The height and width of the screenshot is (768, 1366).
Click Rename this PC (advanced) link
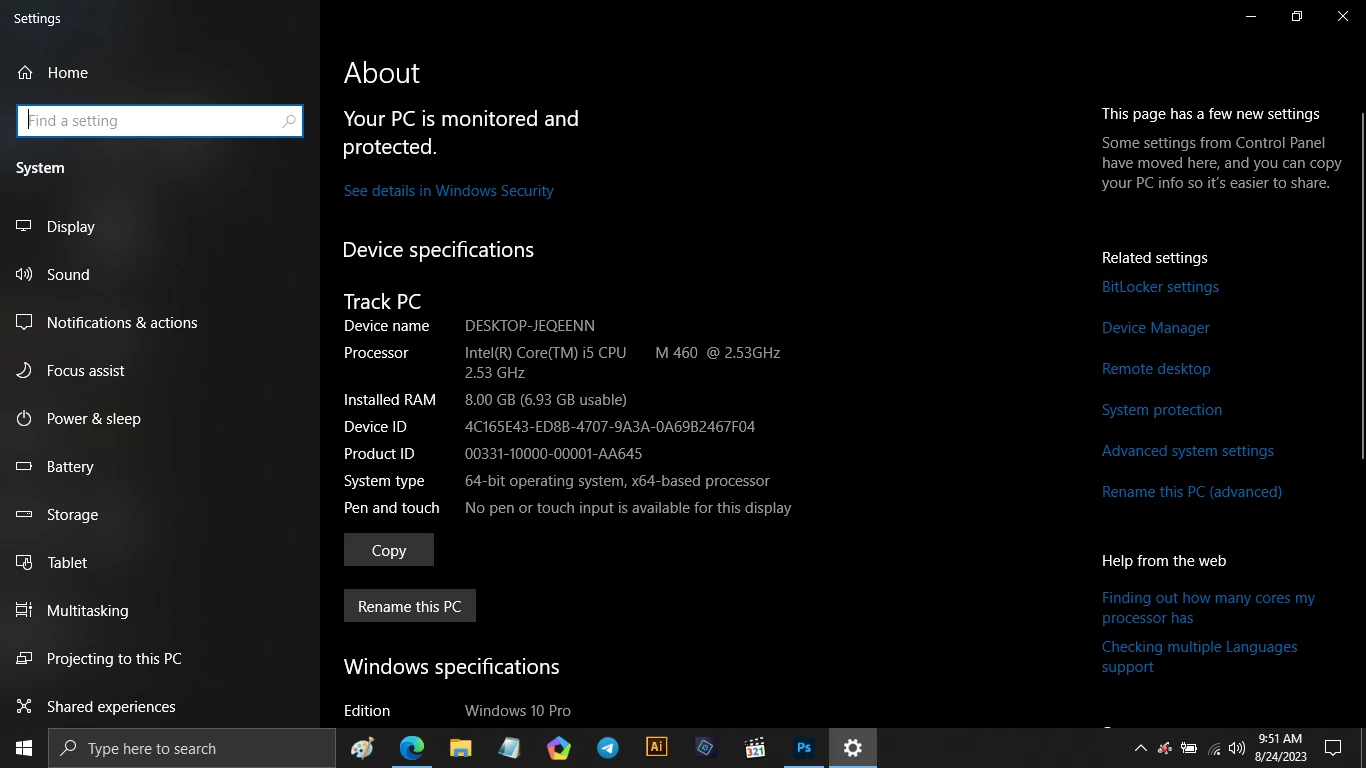[1192, 492]
